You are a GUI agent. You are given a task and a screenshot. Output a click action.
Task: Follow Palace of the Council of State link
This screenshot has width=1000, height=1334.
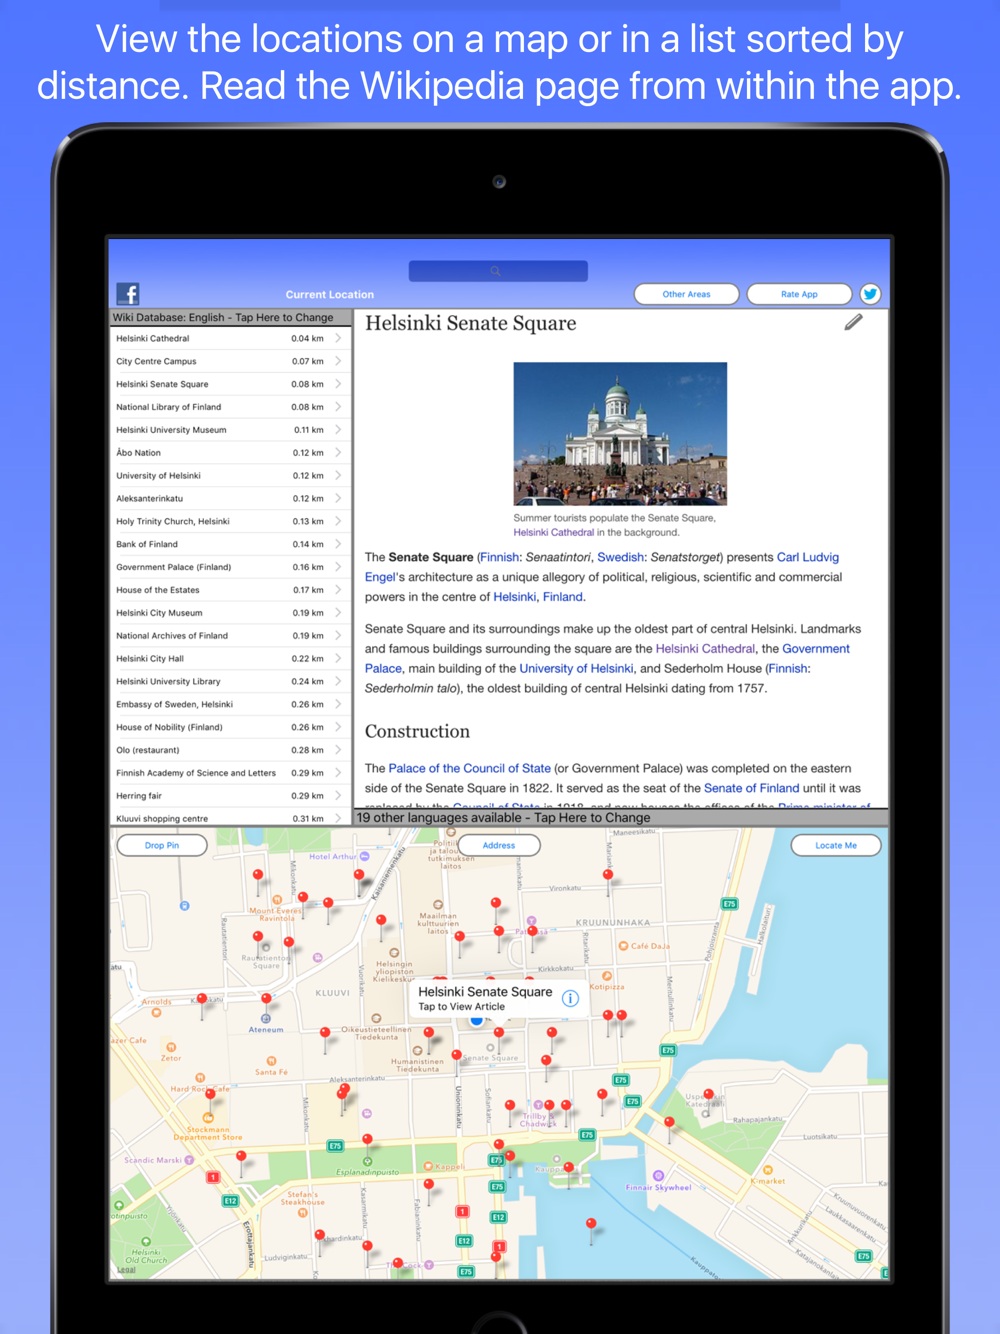[469, 768]
